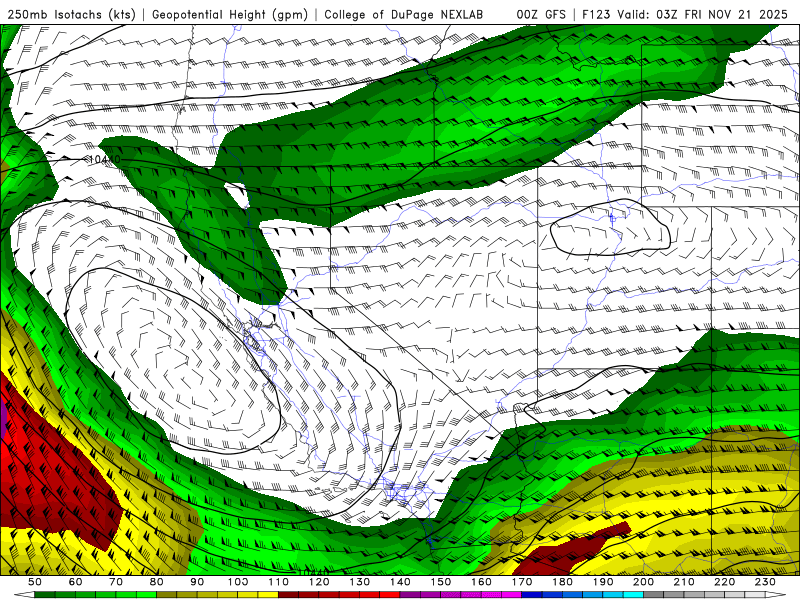The width and height of the screenshot is (800, 600).
Task: Click the '10440' contour label near left edge
Action: (x=104, y=160)
